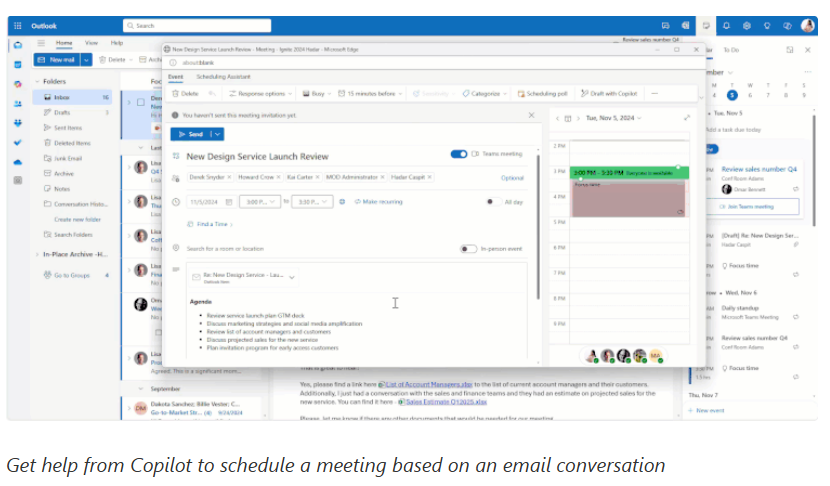This screenshot has width=830, height=486.
Task: Click the Outlook search box
Action: point(197,25)
